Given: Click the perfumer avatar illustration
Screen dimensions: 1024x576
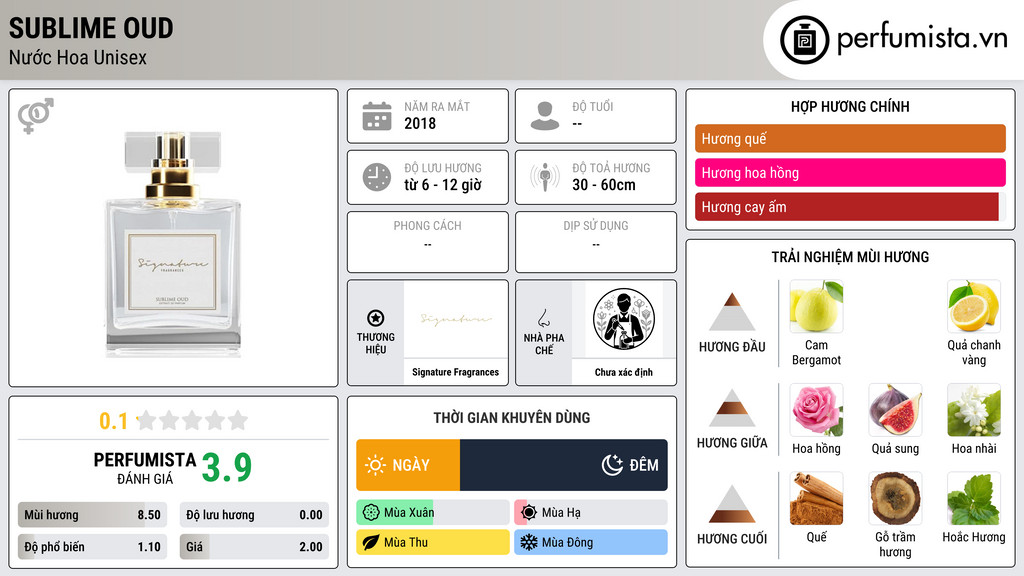Looking at the screenshot, I should point(624,319).
